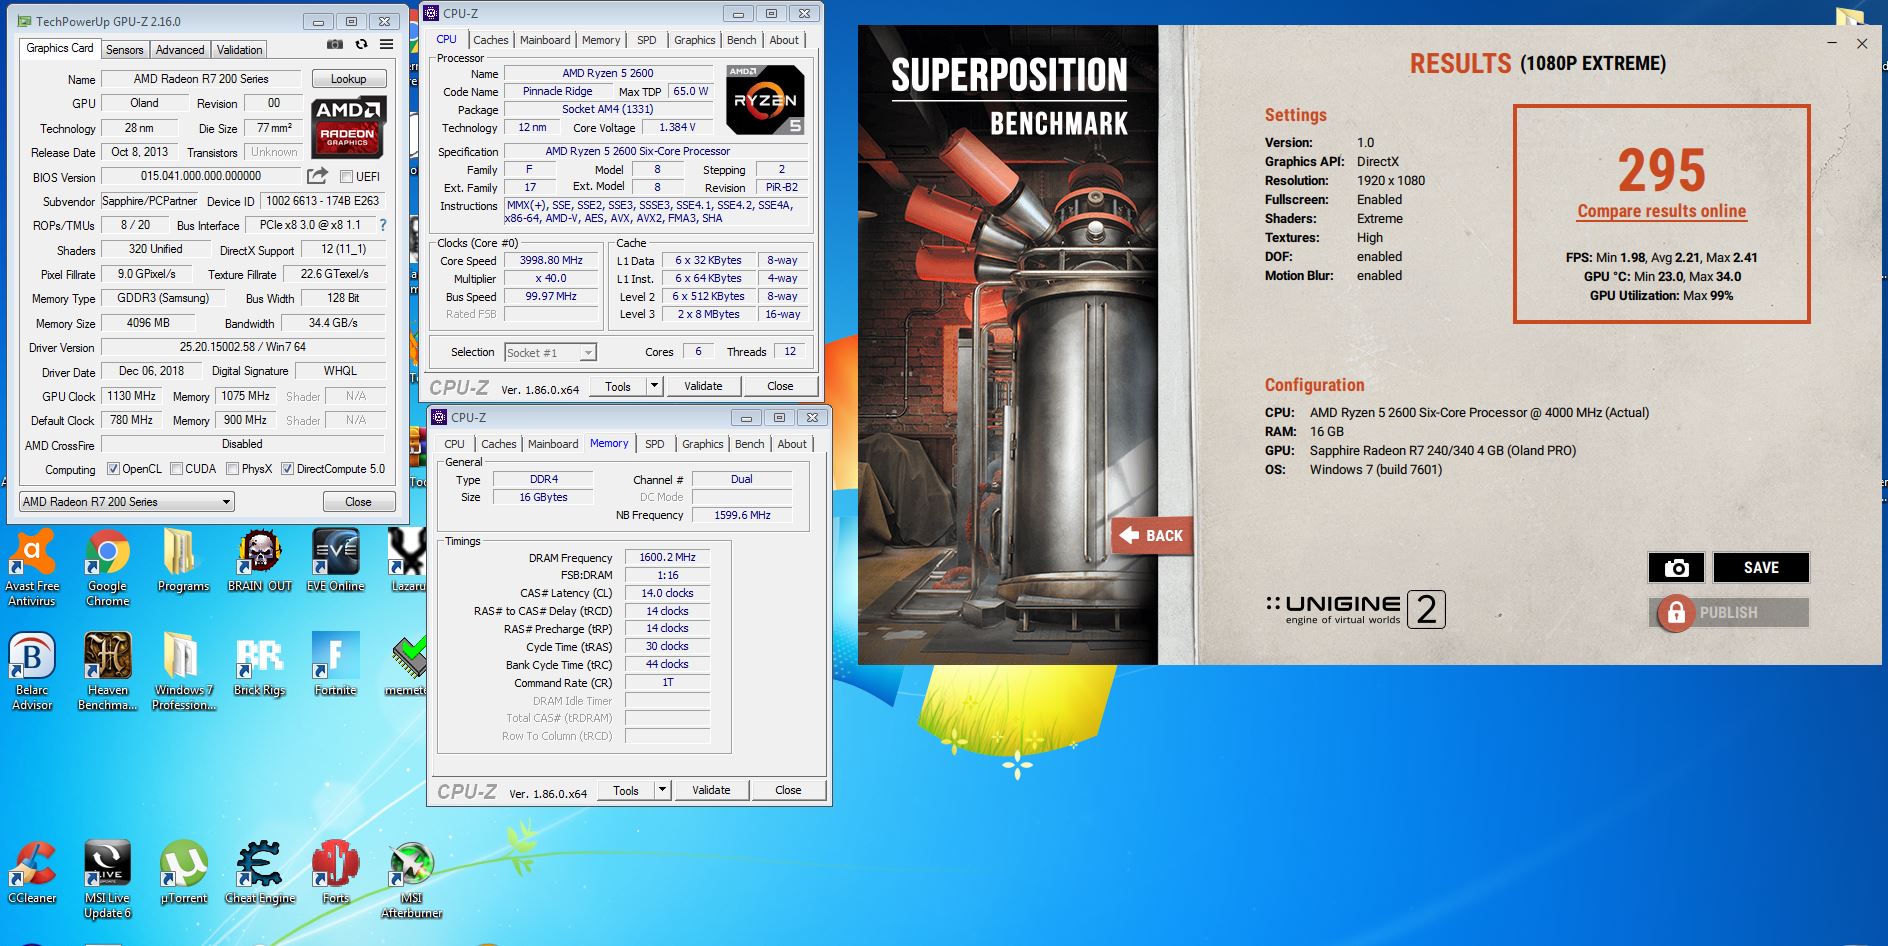Switch to the Sensors tab in GPU-Z
1888x946 pixels.
(x=125, y=50)
